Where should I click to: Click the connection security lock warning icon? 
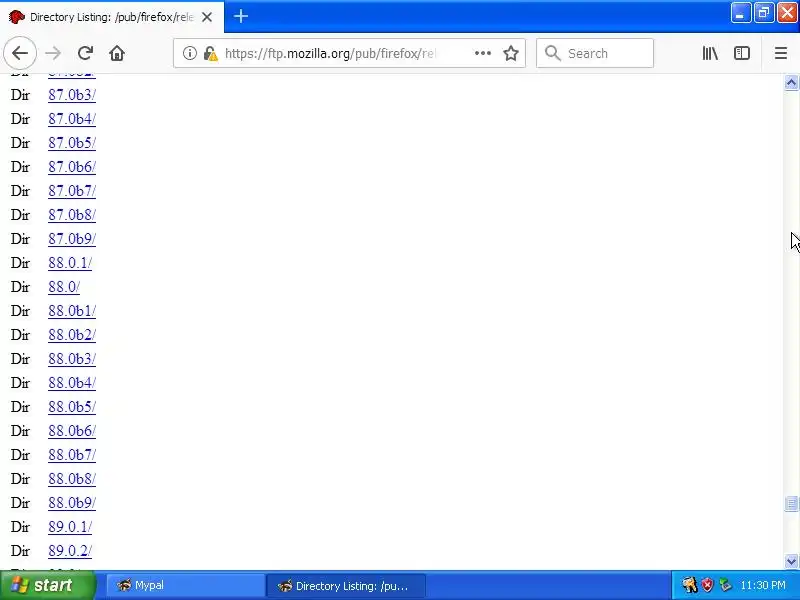[210, 53]
